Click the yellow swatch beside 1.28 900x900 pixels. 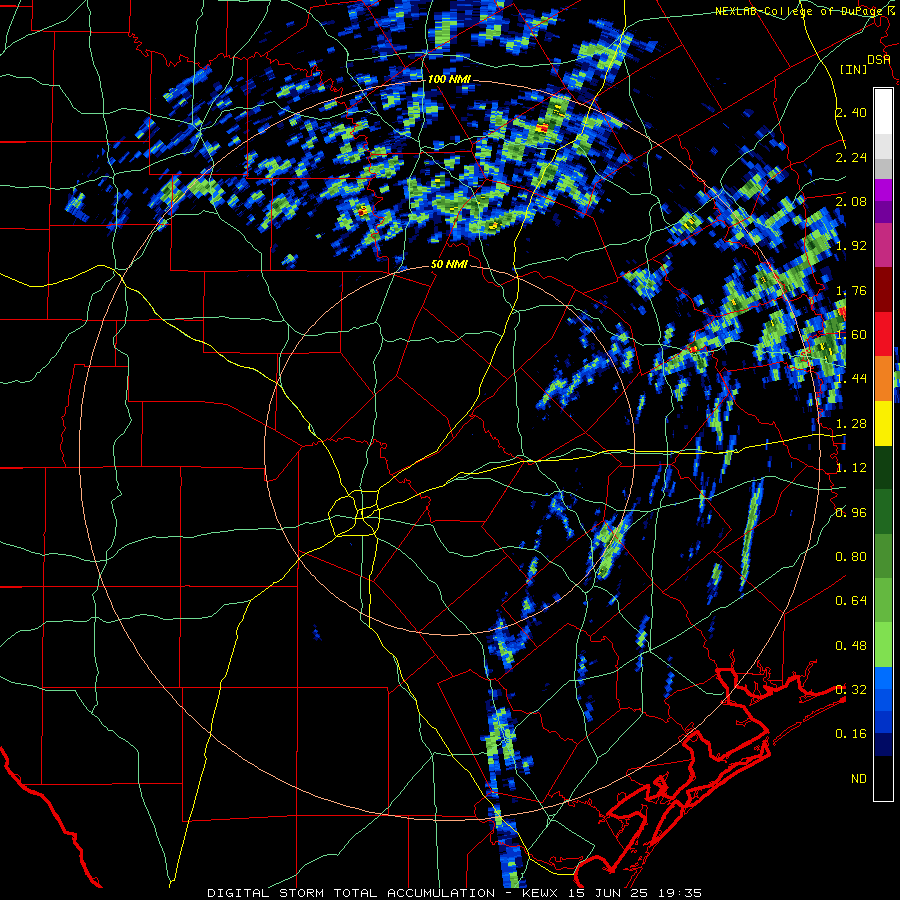[x=883, y=423]
